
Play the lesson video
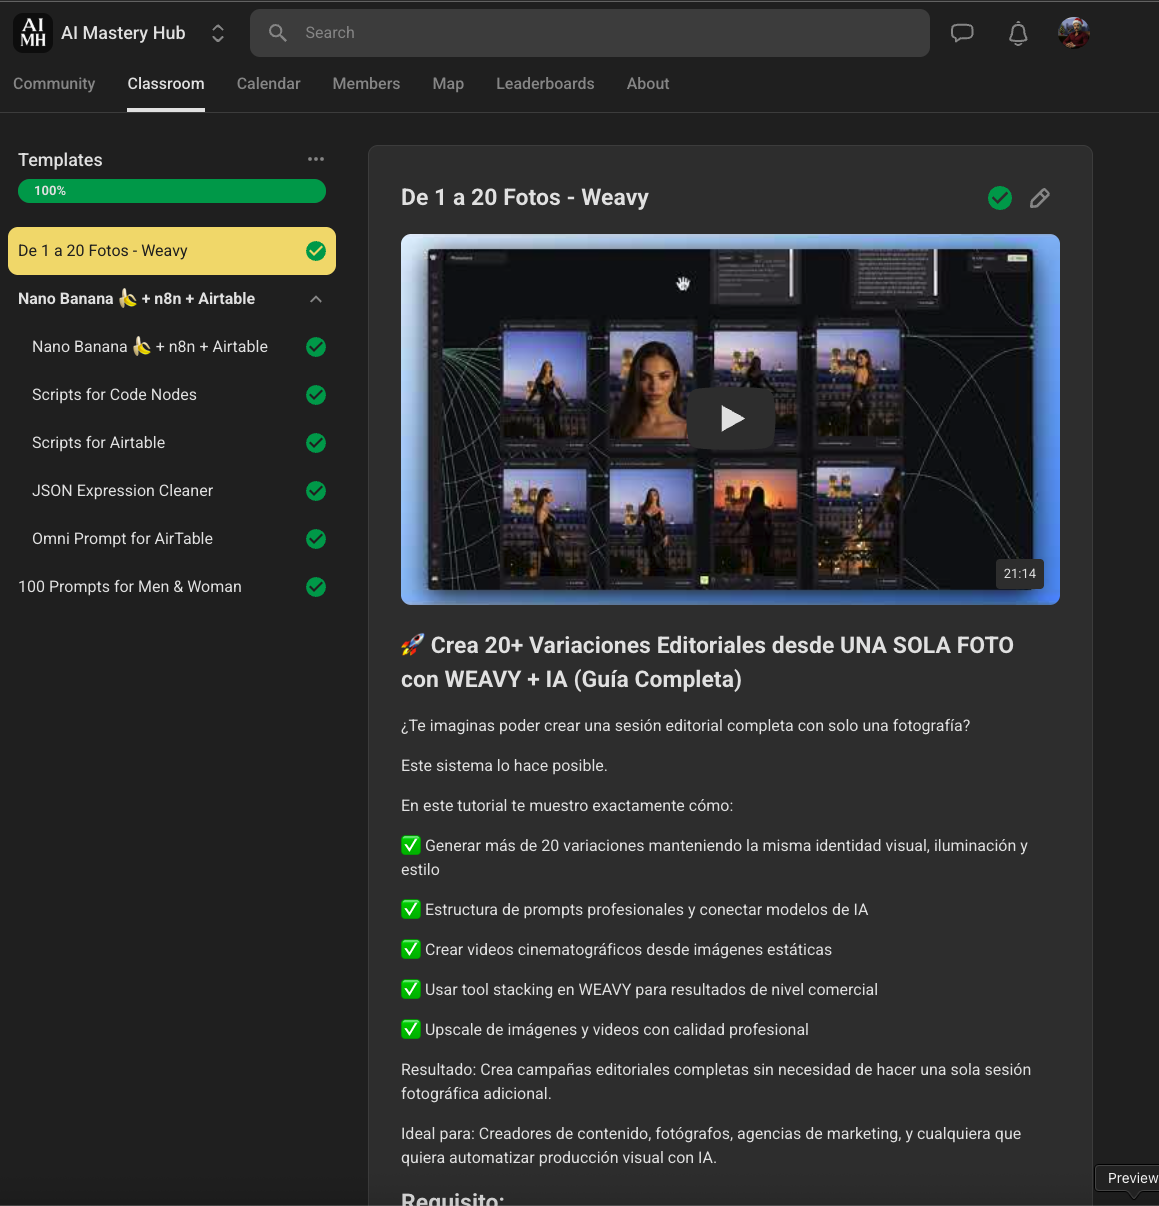731,419
